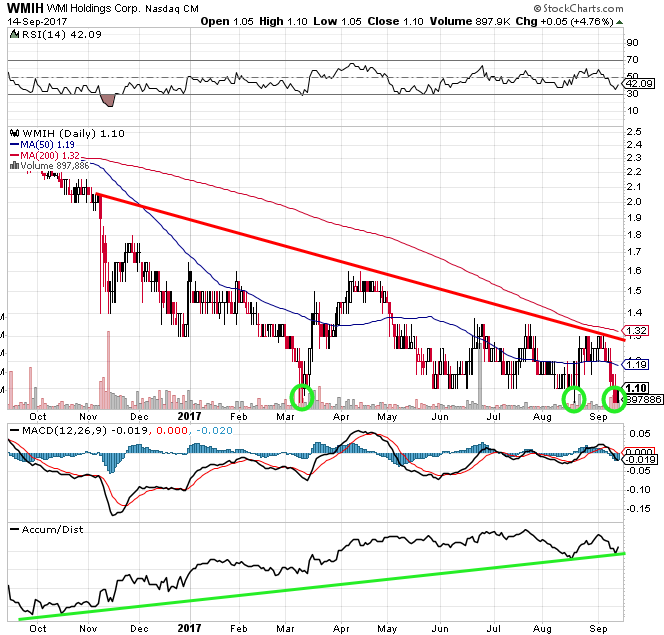Click the 14-Sep-2017 date text
Screen dimensions: 664x635
[37, 21]
